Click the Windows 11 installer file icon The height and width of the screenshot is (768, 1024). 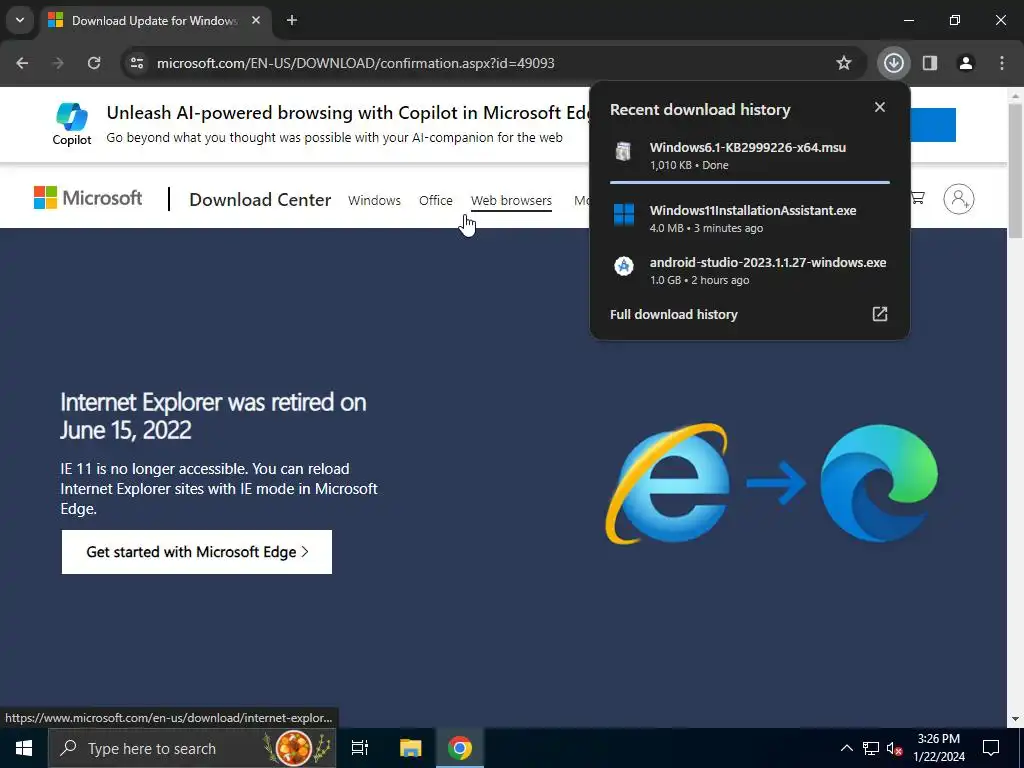pyautogui.click(x=624, y=214)
